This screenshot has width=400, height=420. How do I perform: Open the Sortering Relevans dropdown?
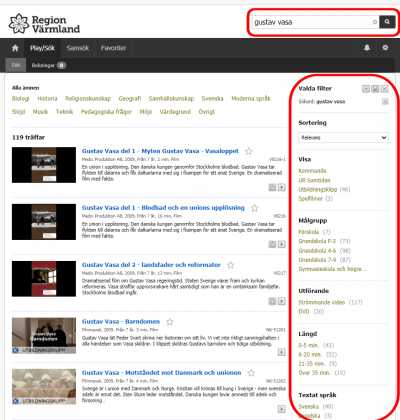(x=343, y=137)
